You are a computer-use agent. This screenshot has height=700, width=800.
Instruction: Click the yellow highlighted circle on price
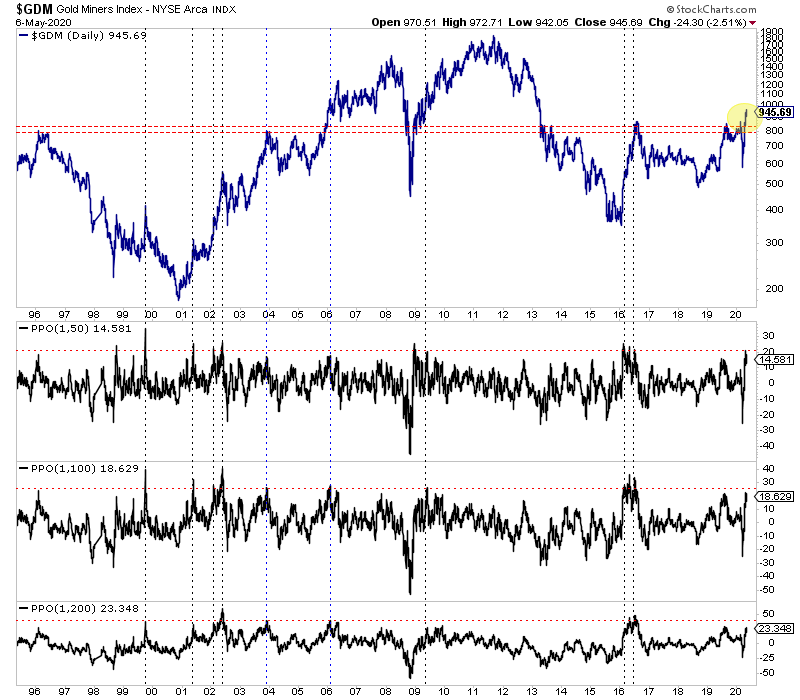coord(743,118)
